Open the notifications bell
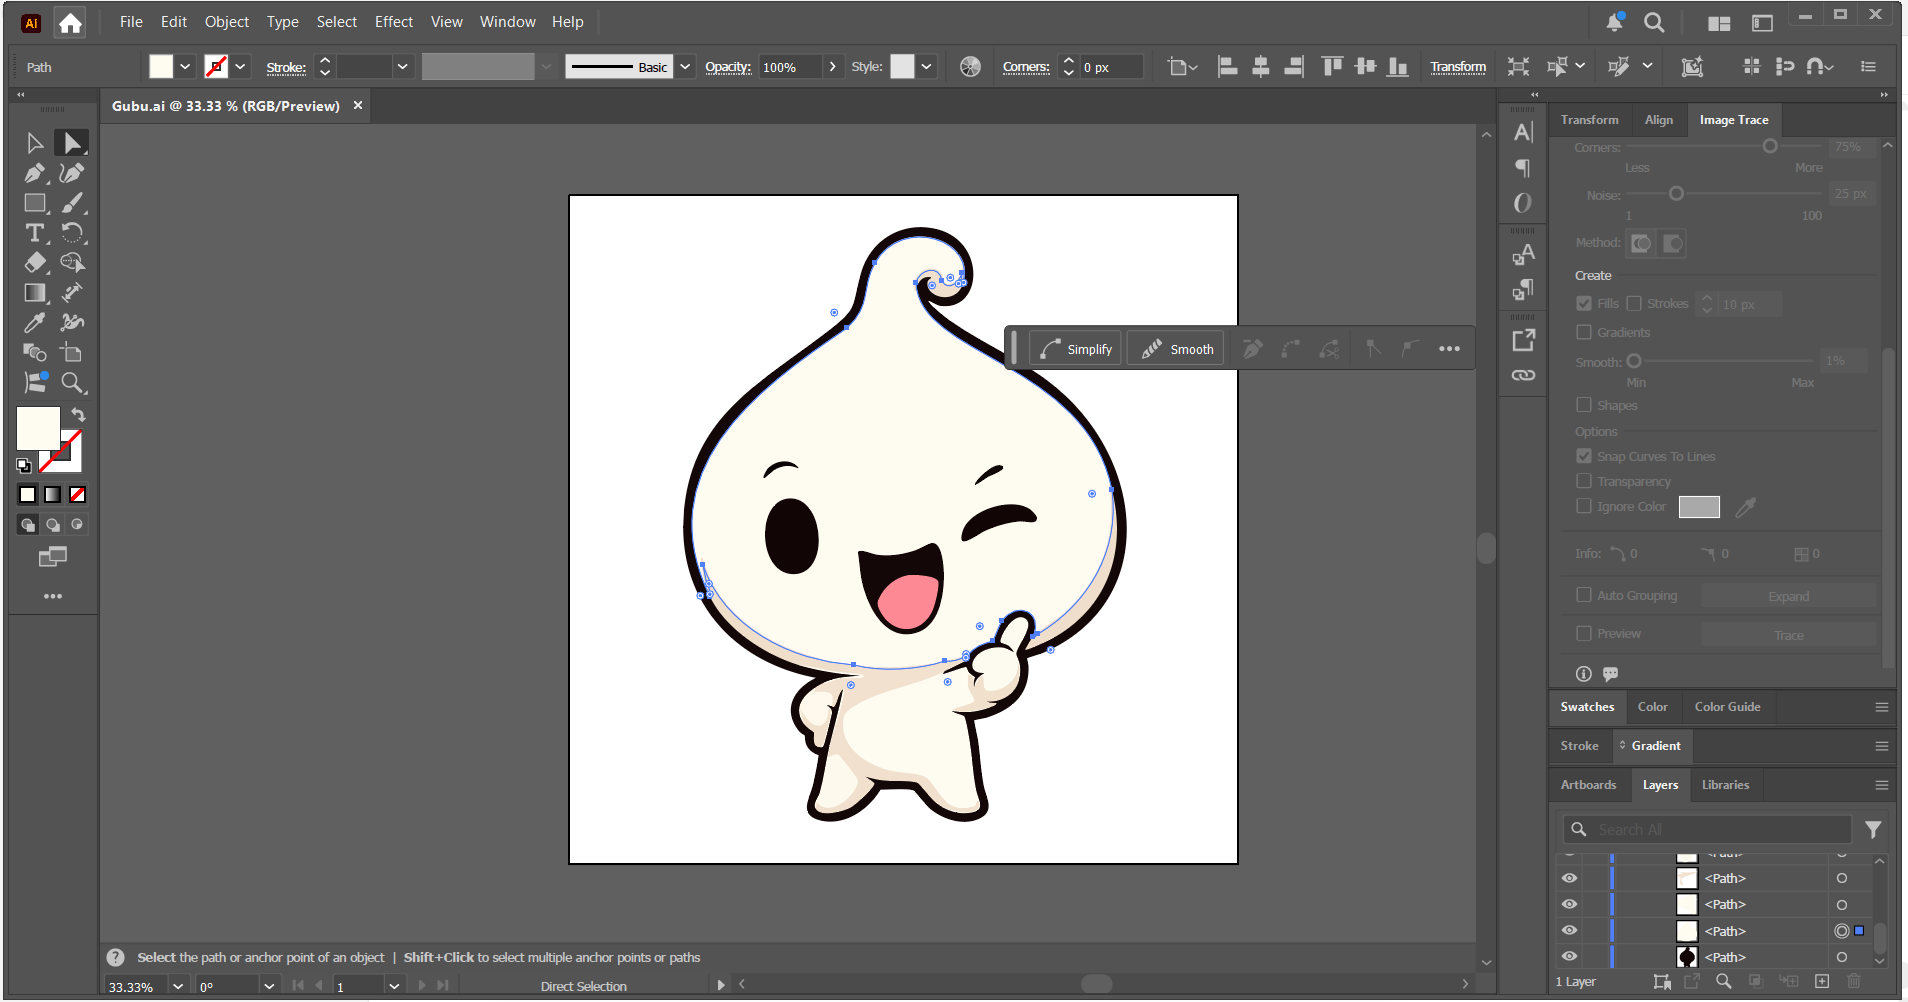Viewport: 1908px width, 1002px height. 1614,22
